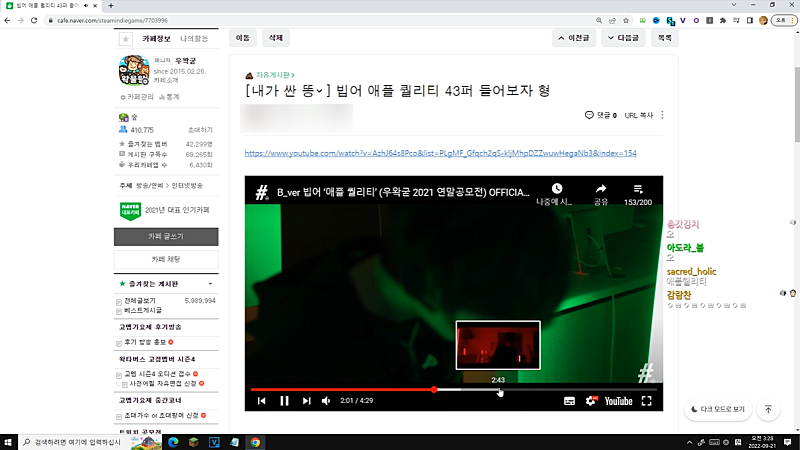Open YouTube player settings gear
The width and height of the screenshot is (800, 450).
pos(591,401)
